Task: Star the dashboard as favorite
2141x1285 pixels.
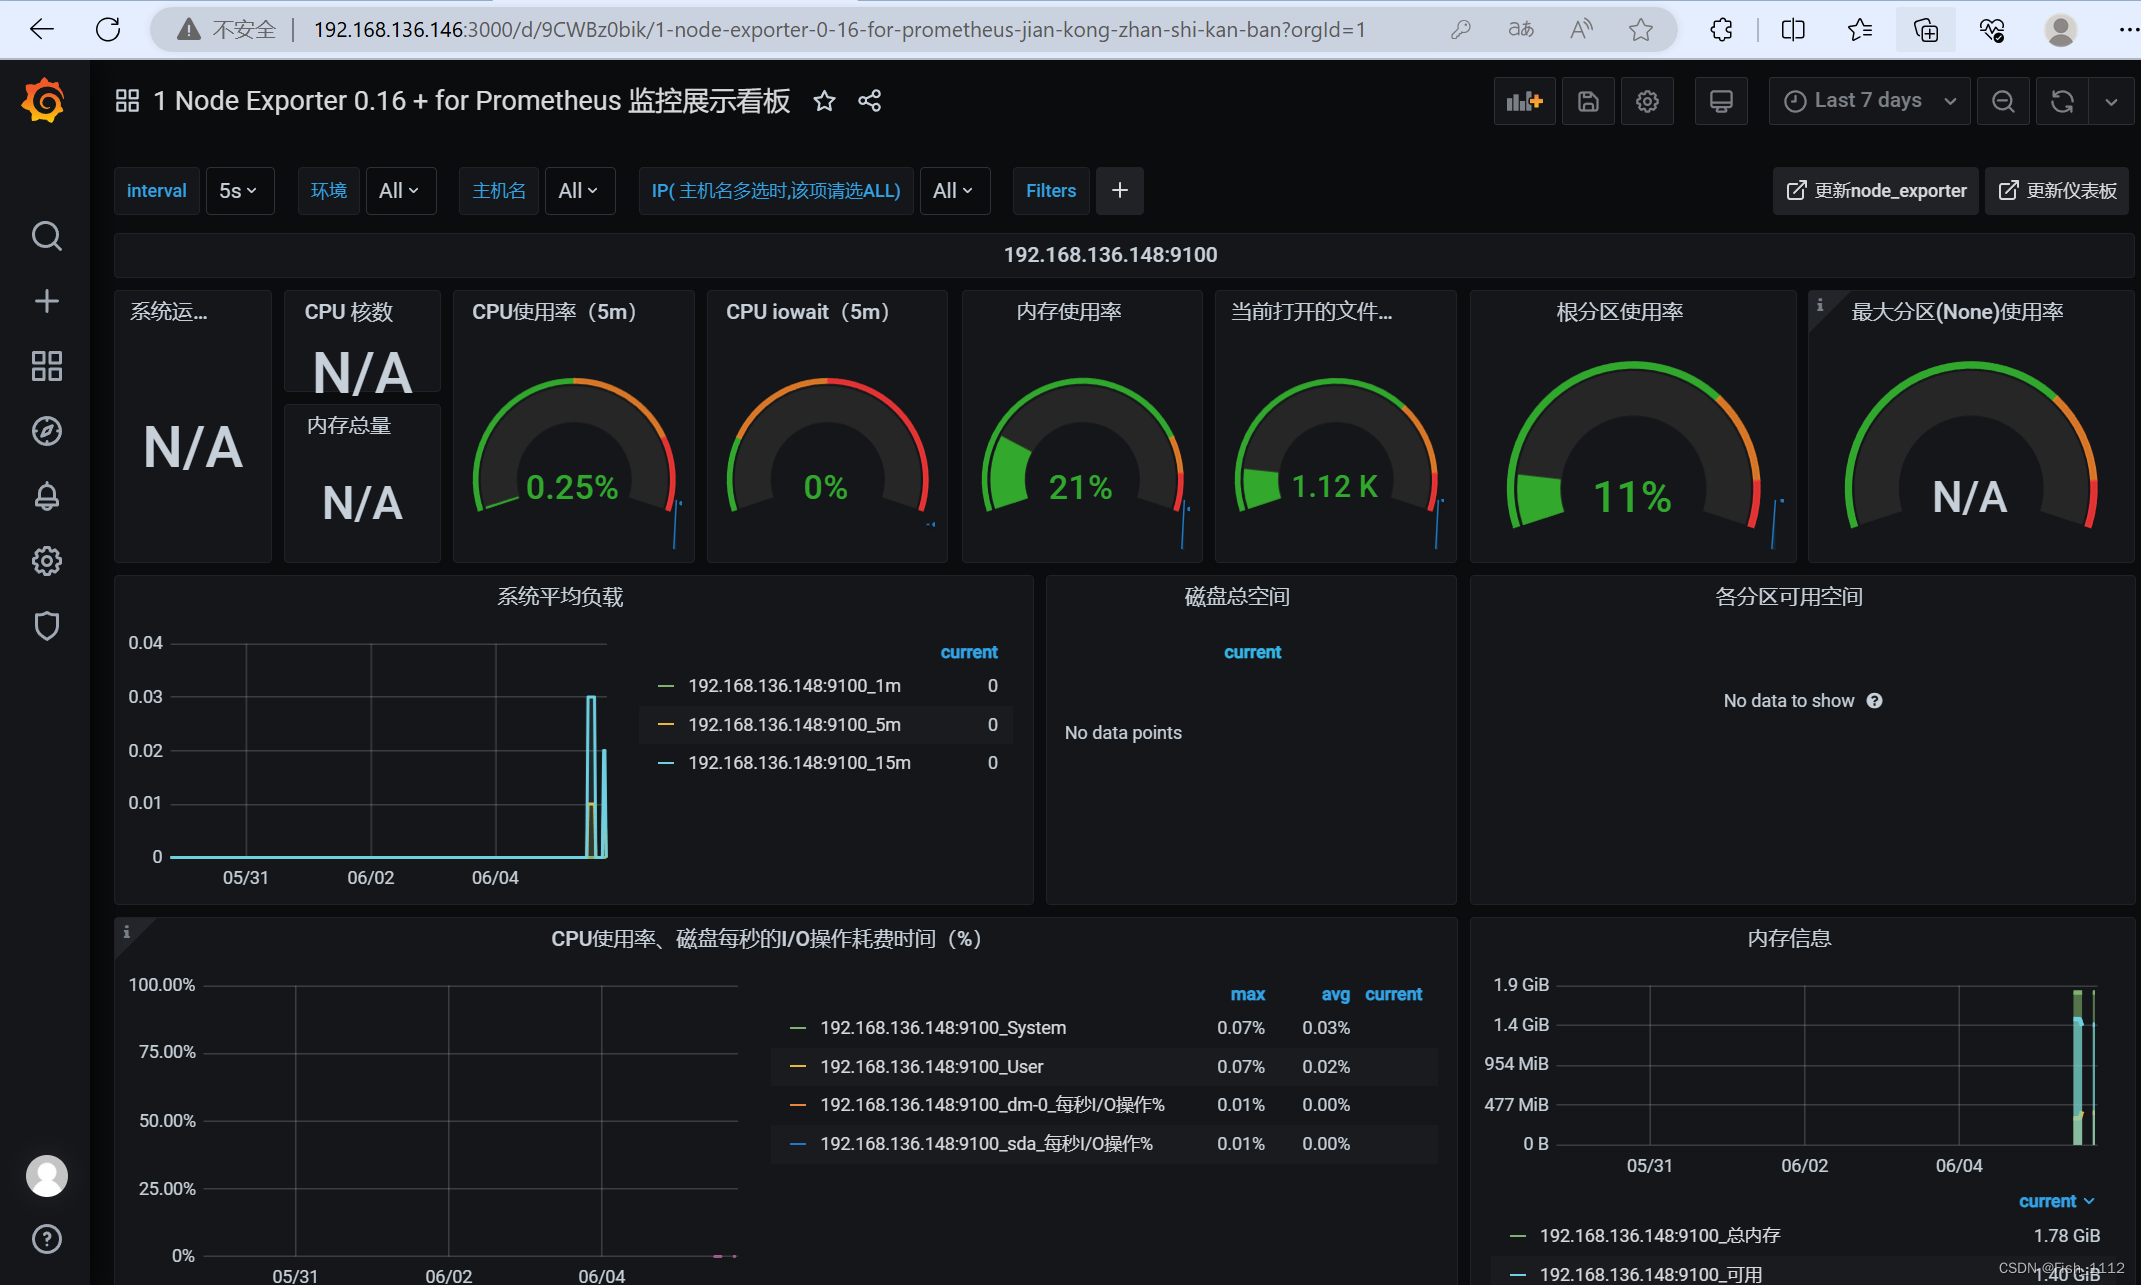Action: [824, 101]
